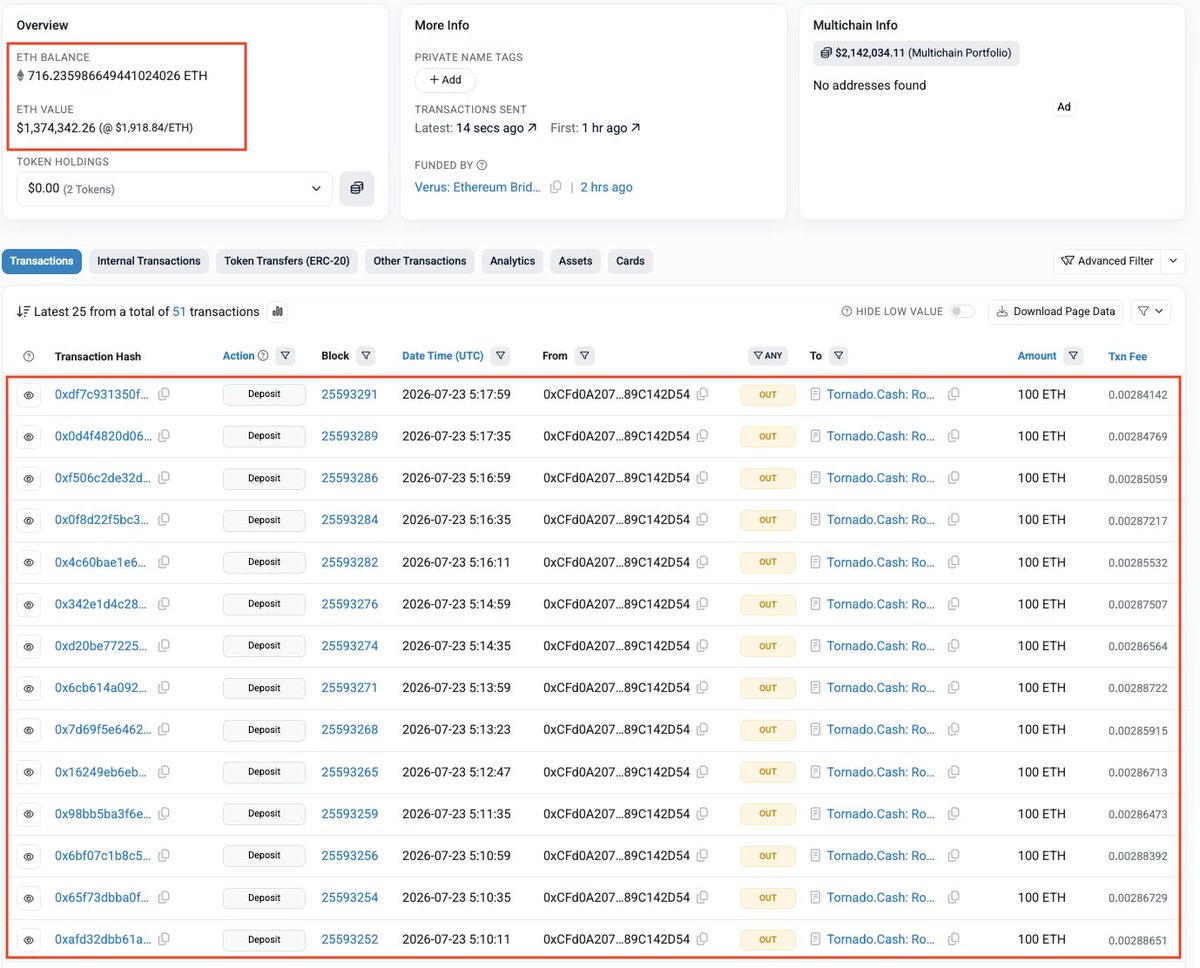This screenshot has width=1200, height=968.
Task: Copy transaction hash 0xdf7c931350f
Action: [x=164, y=394]
